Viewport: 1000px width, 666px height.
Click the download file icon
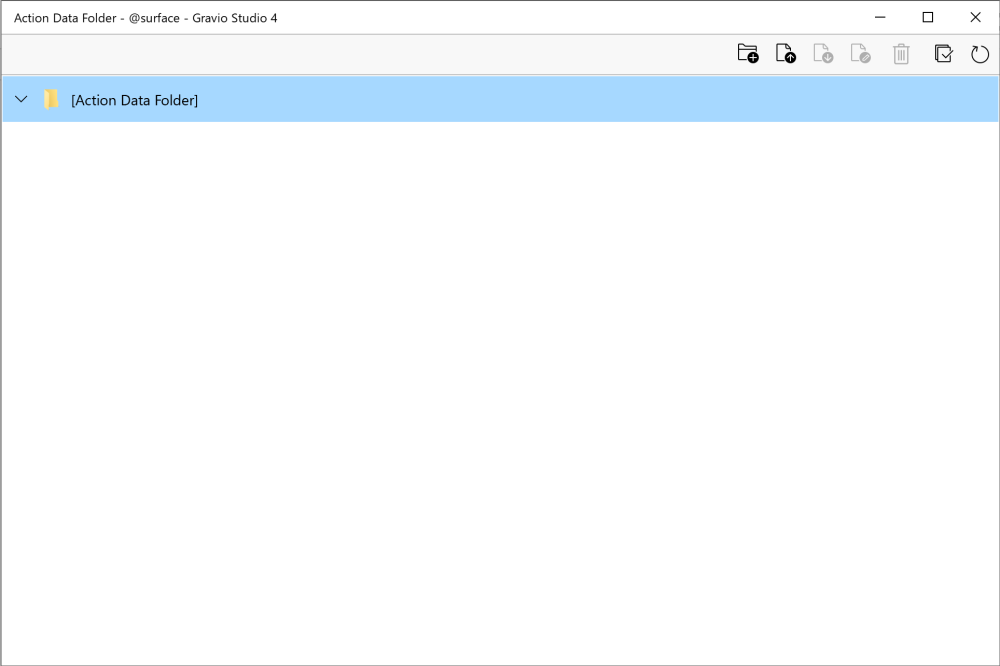click(824, 53)
